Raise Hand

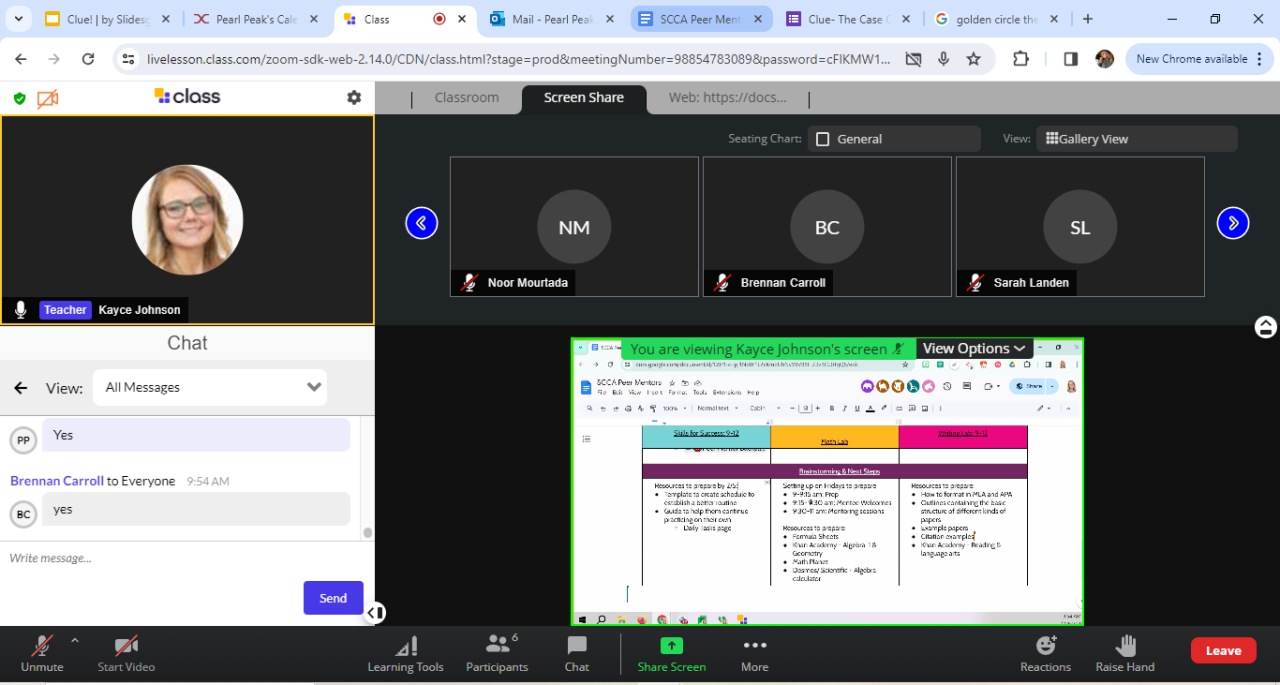click(1126, 653)
